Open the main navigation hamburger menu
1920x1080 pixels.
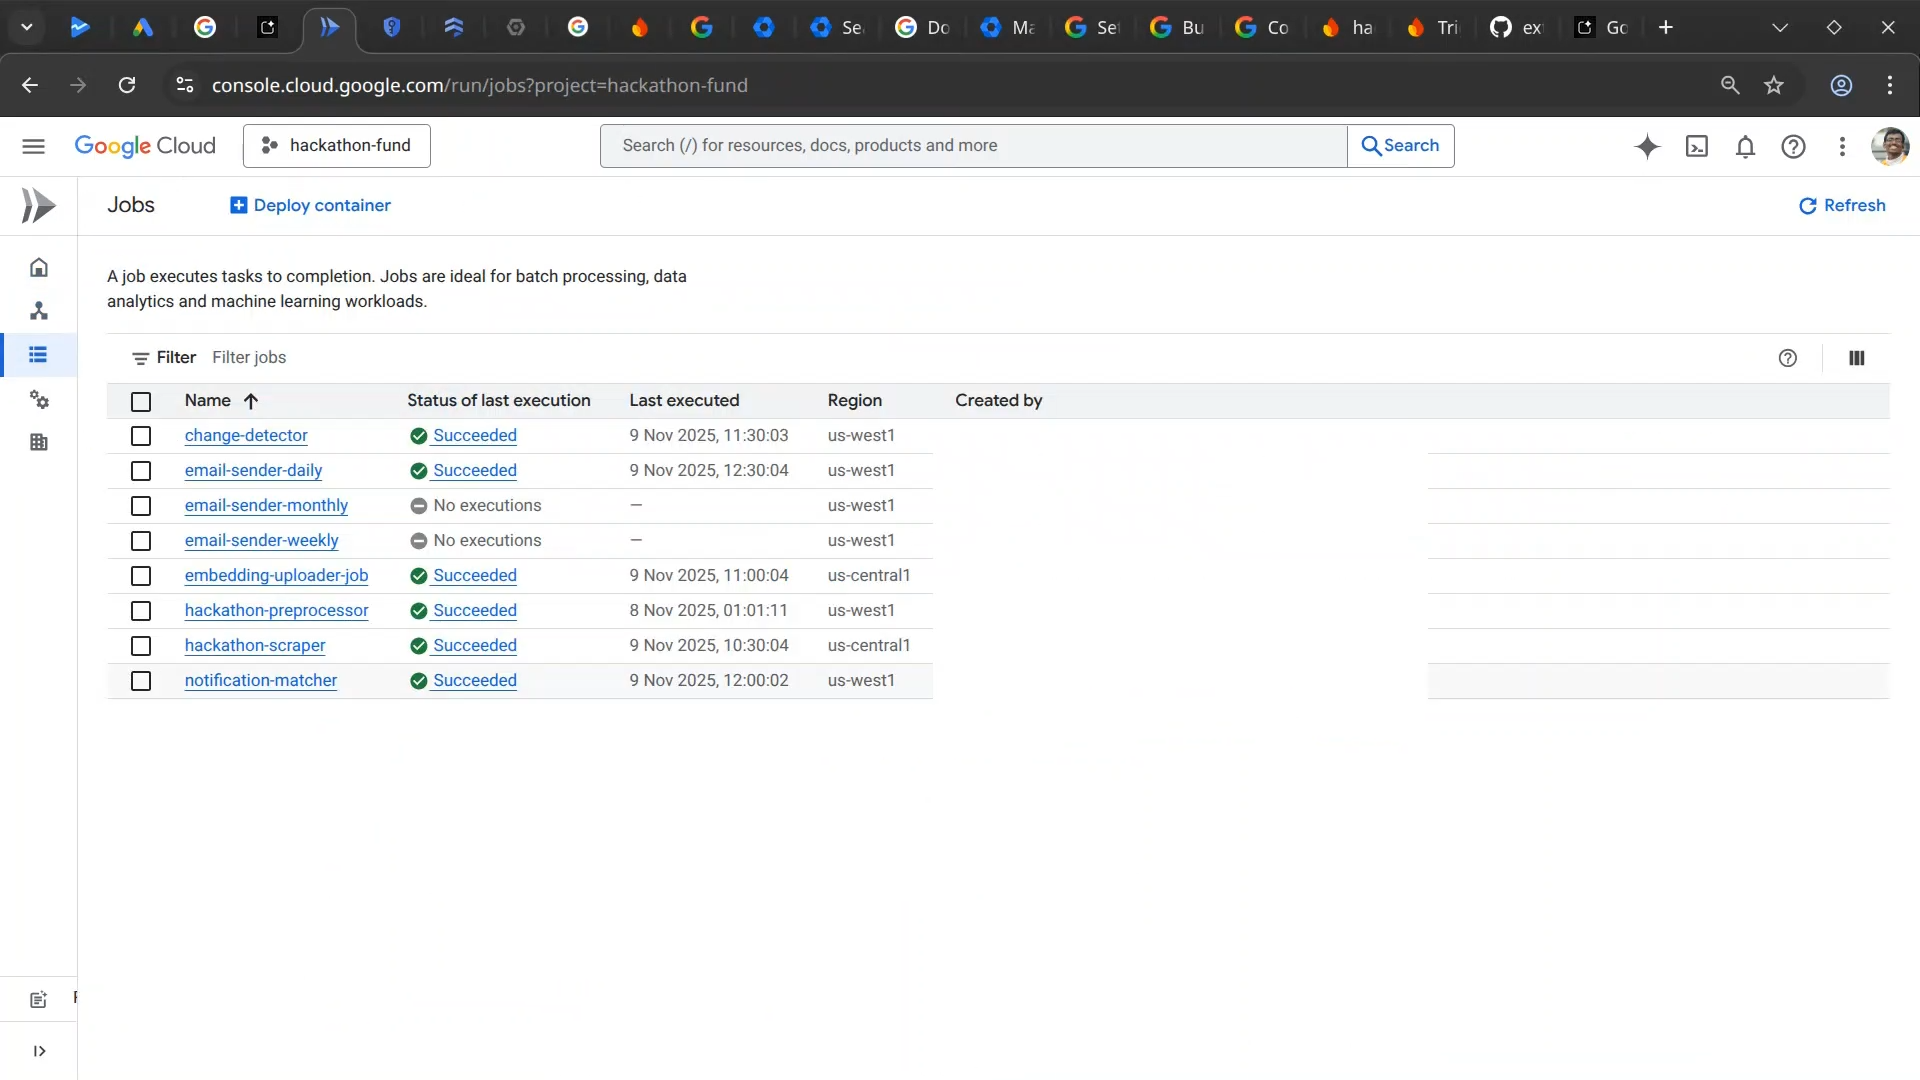(33, 146)
